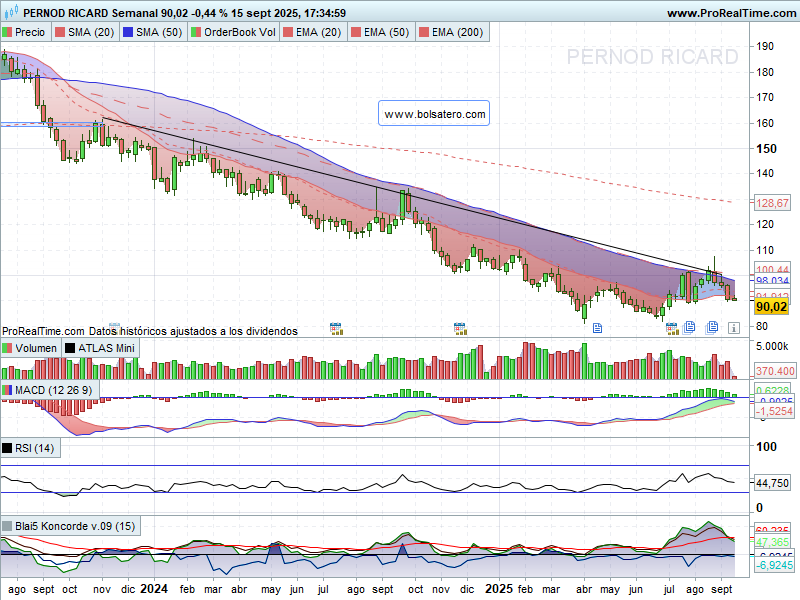
Task: Click the SMA (20) legend color swatch
Action: [60, 32]
